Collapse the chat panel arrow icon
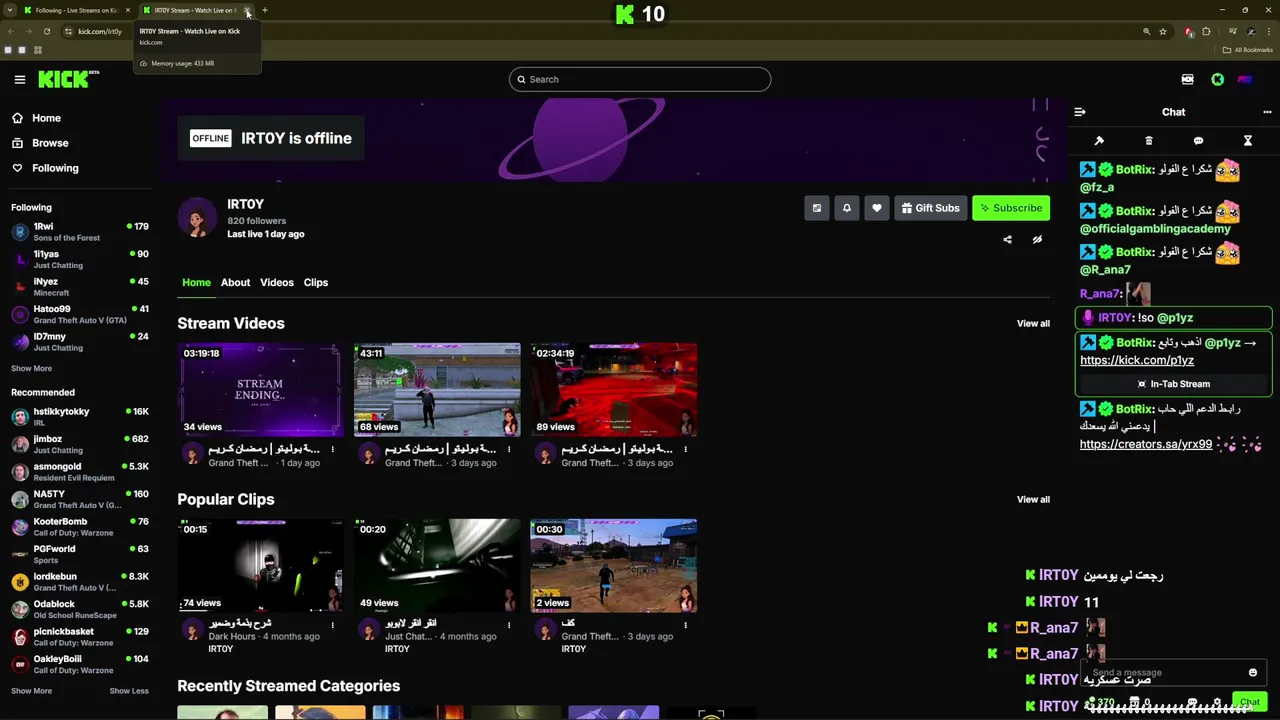Screen dimensions: 1280x720 tap(1080, 112)
